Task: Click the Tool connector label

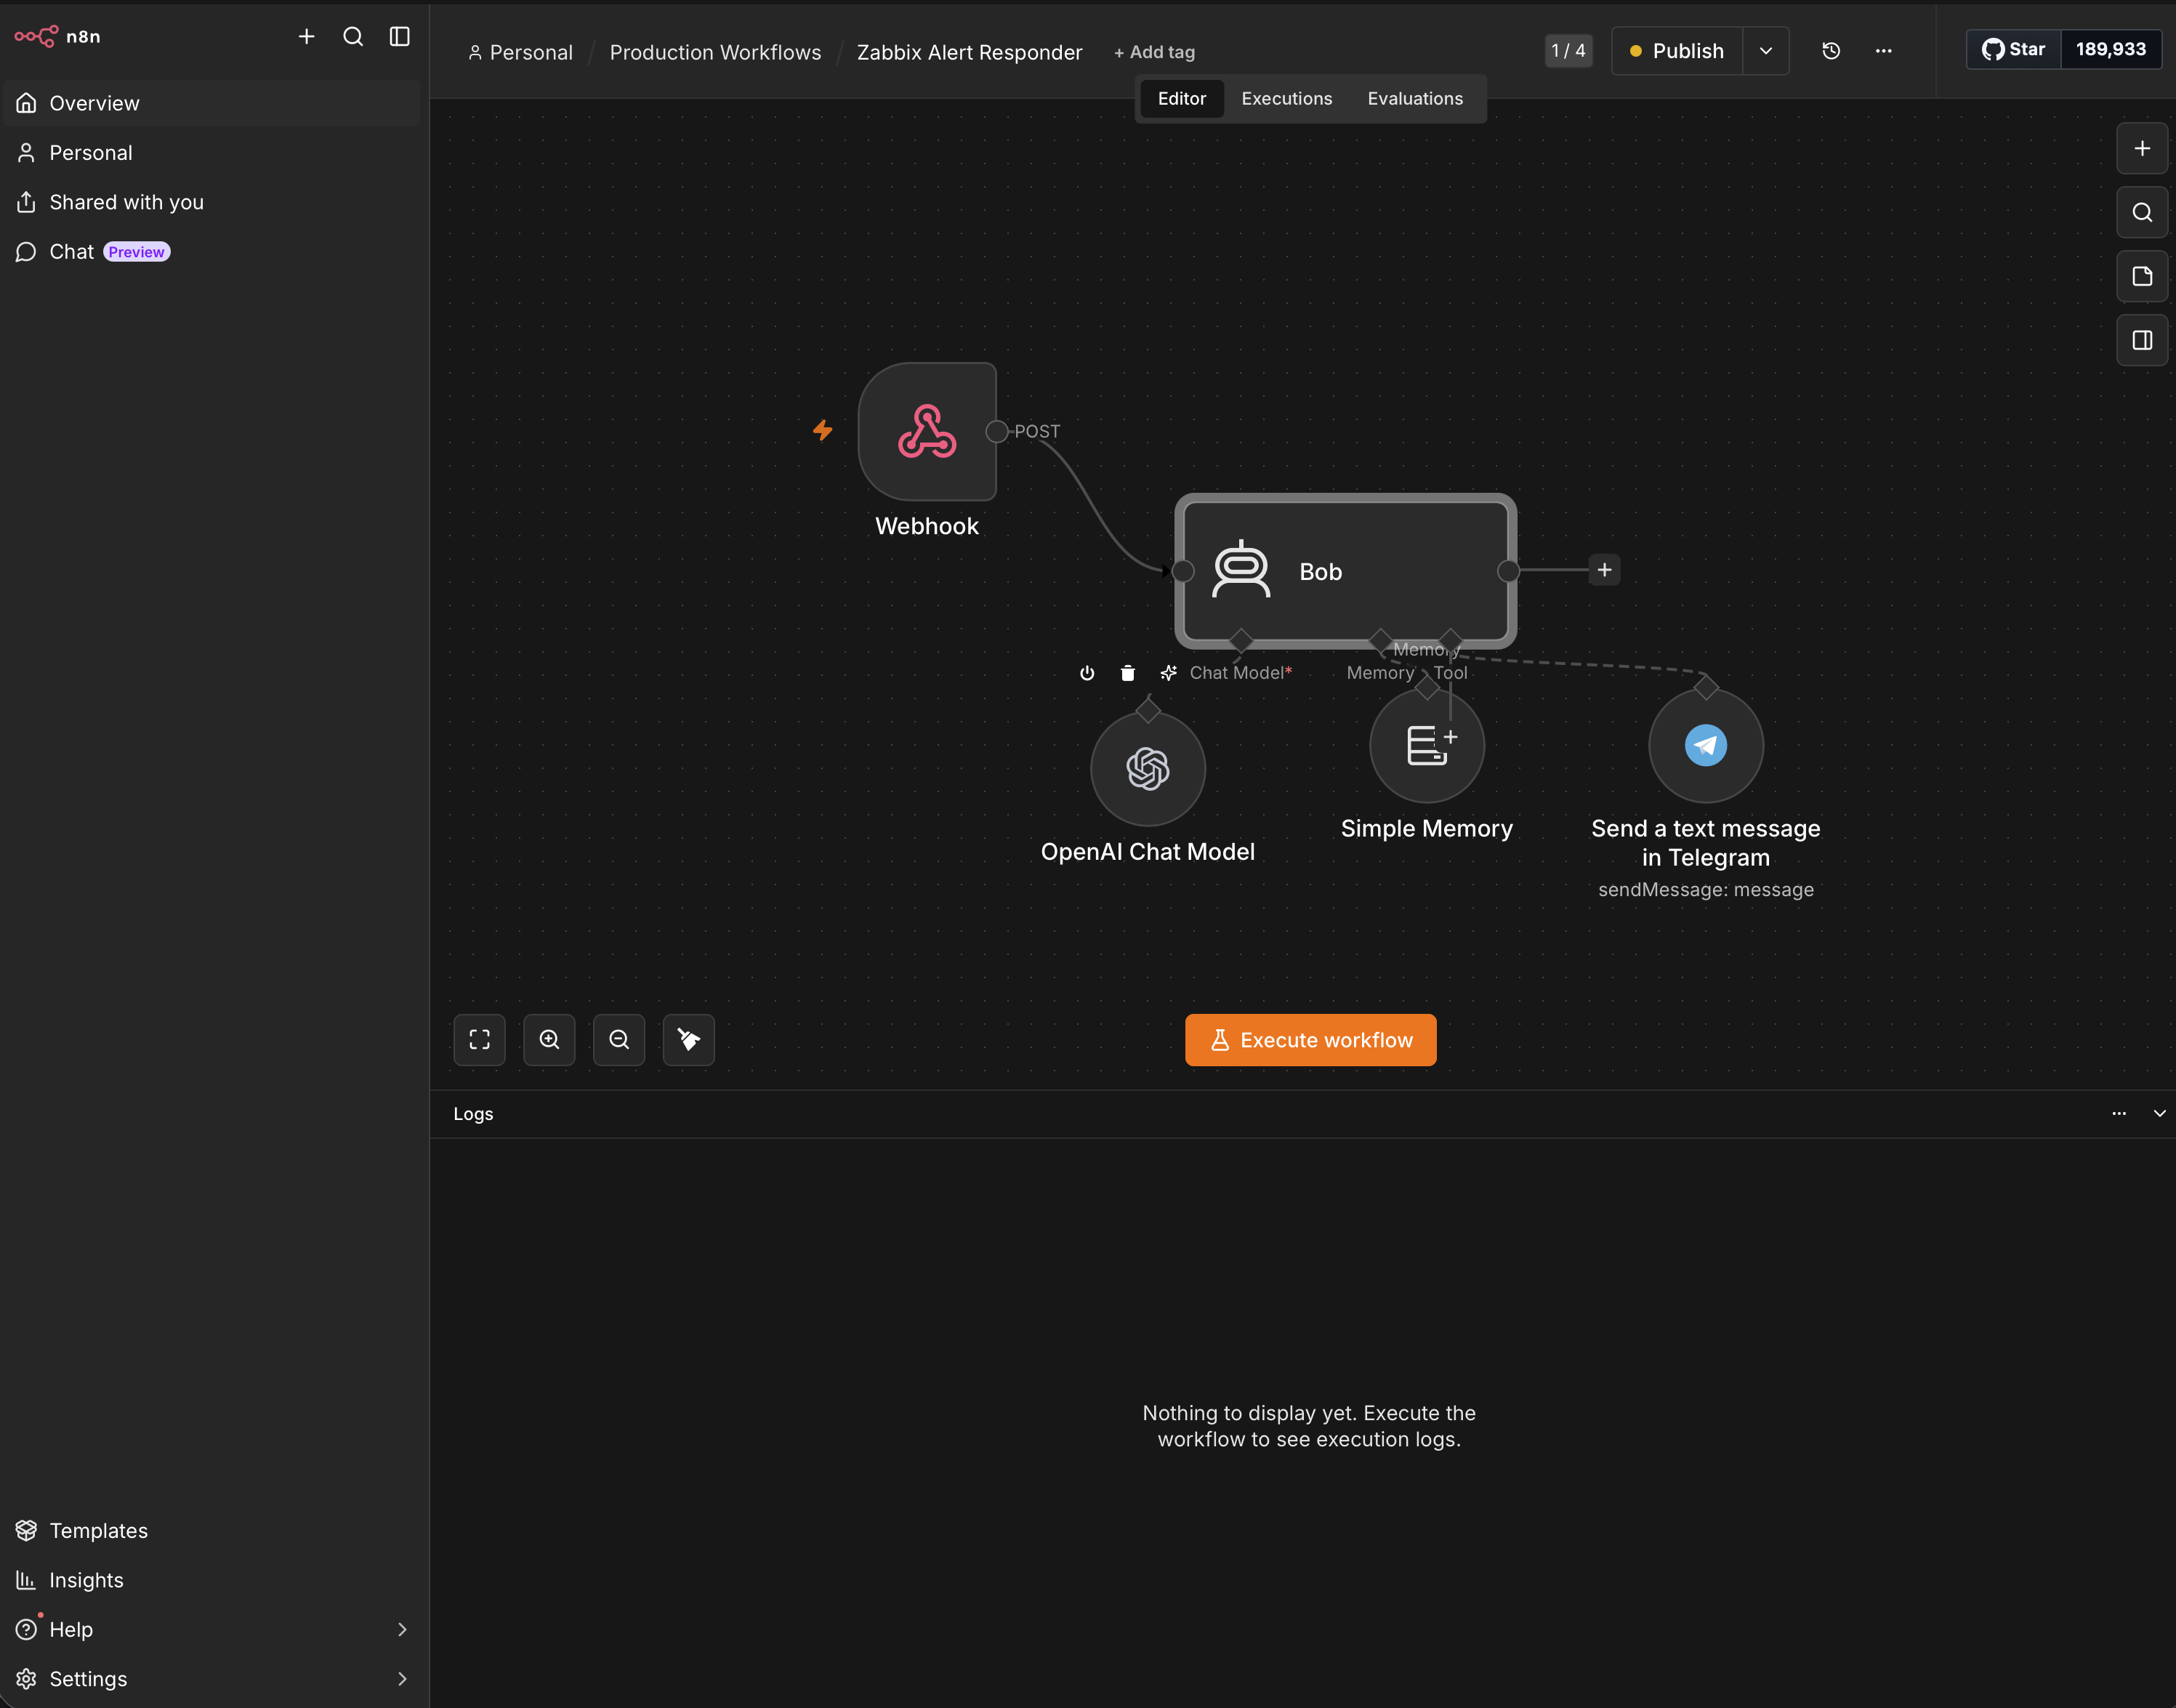Action: [x=1451, y=673]
